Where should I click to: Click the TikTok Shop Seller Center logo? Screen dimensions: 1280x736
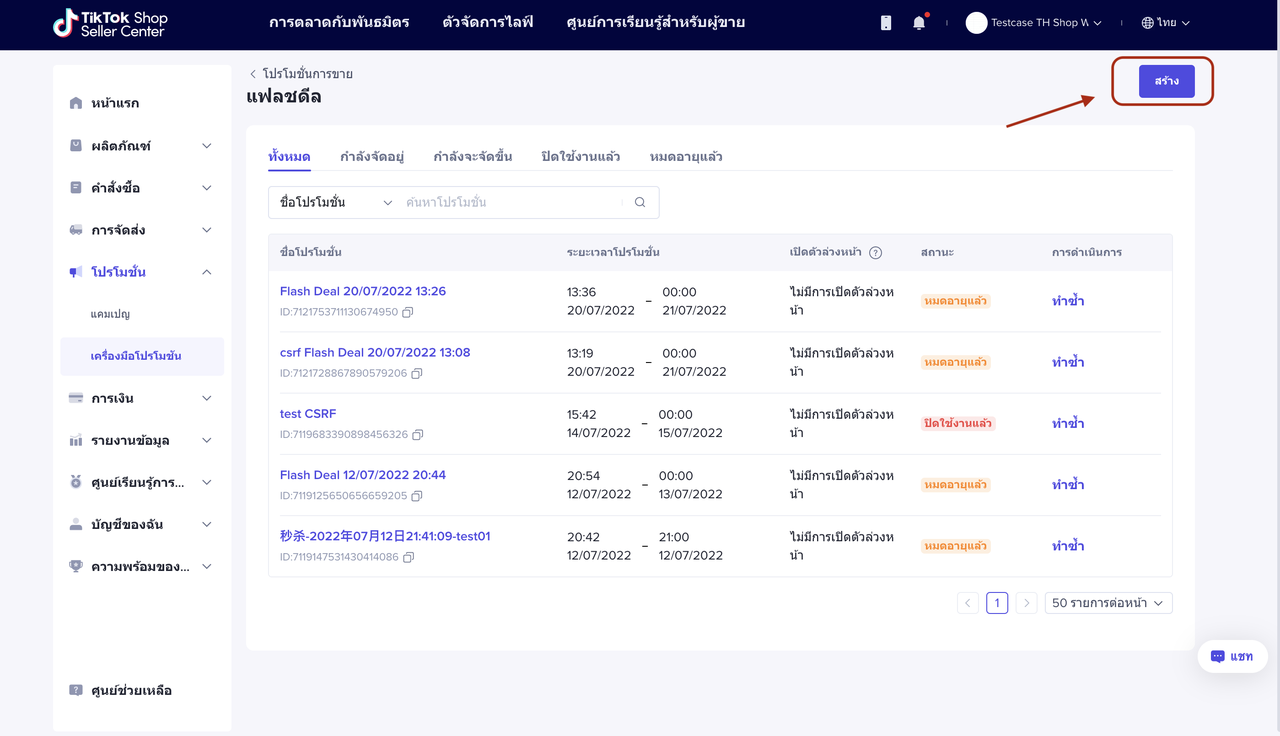111,23
